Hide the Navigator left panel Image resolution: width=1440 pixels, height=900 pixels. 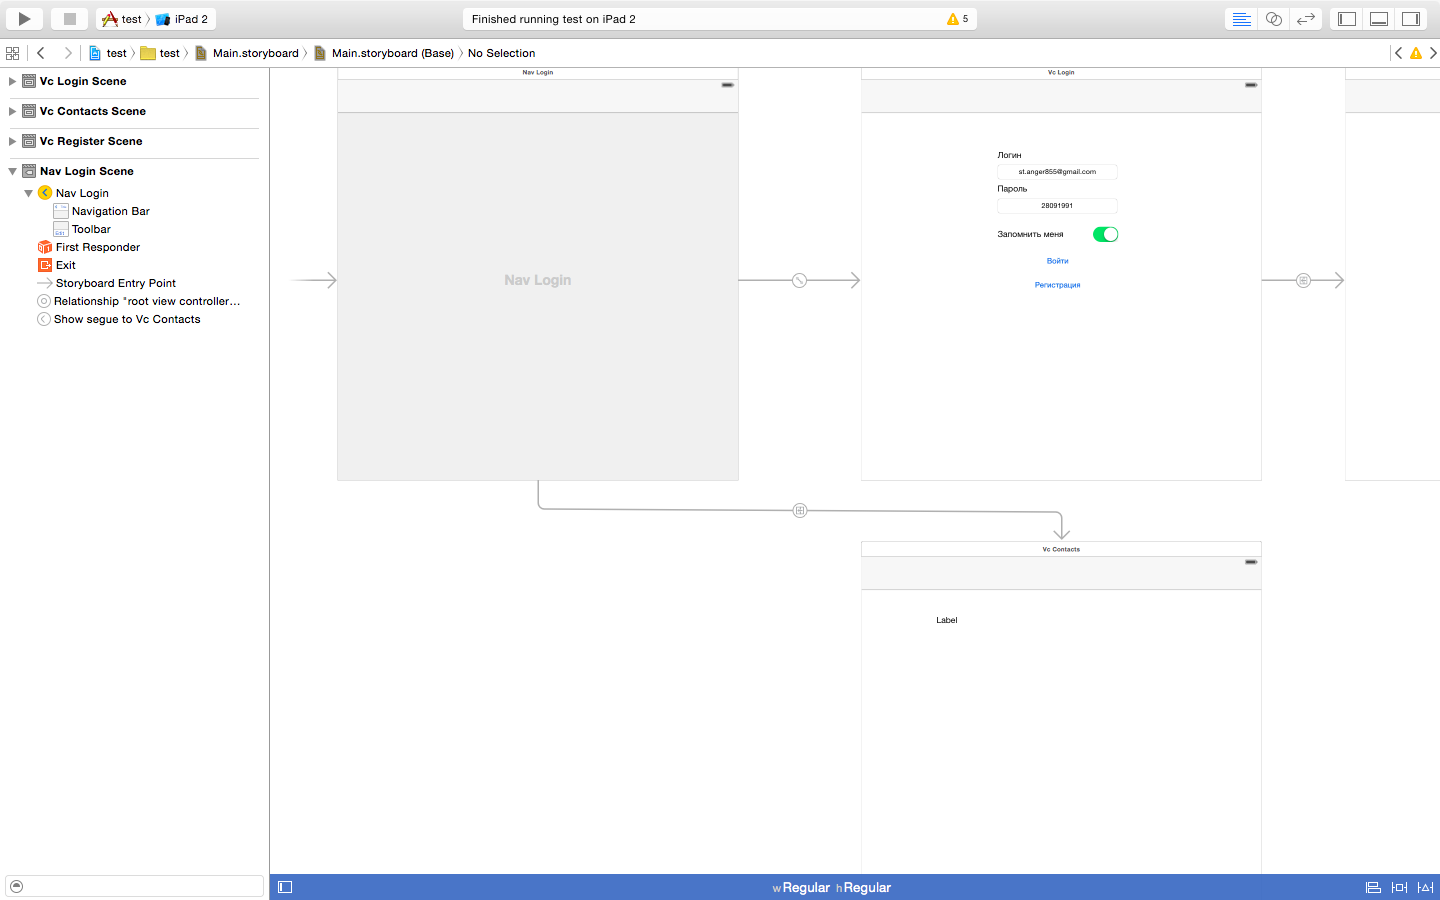coord(1347,19)
